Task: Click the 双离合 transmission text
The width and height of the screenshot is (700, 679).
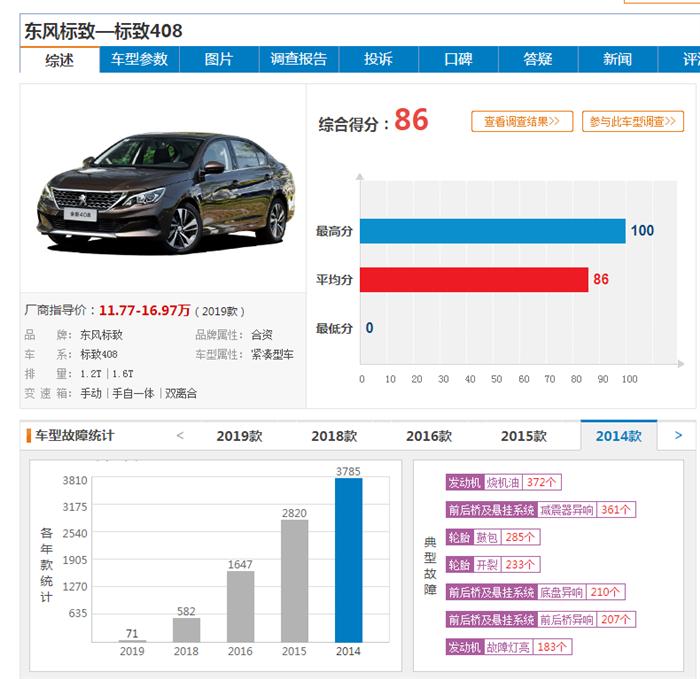Action: 181,393
